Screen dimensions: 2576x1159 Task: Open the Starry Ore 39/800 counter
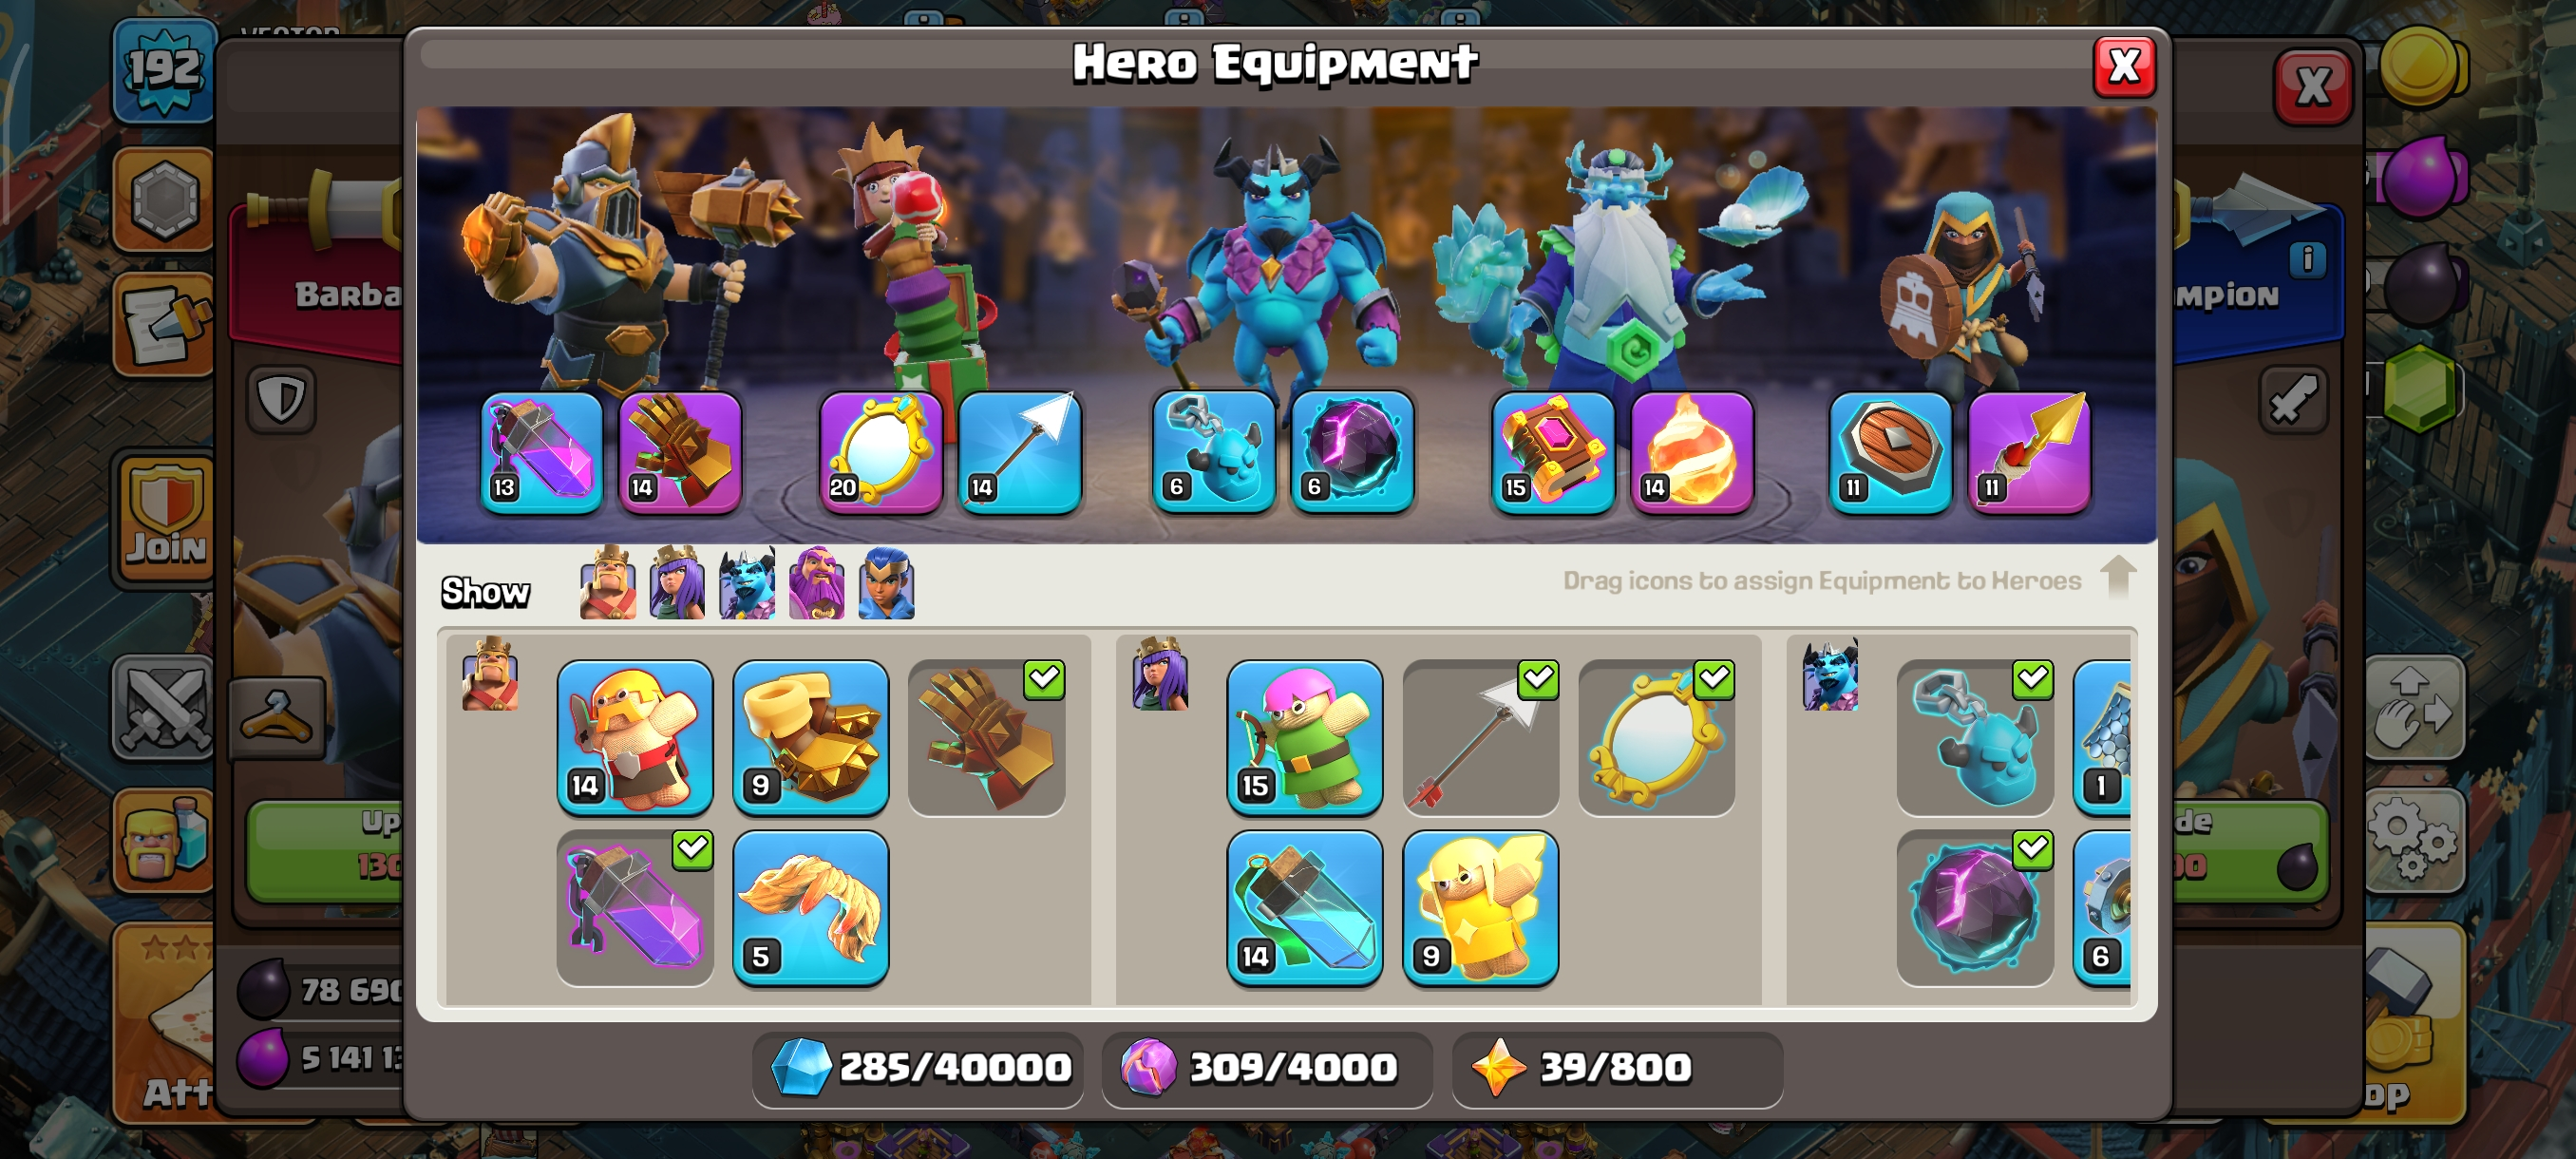[x=1617, y=1068]
